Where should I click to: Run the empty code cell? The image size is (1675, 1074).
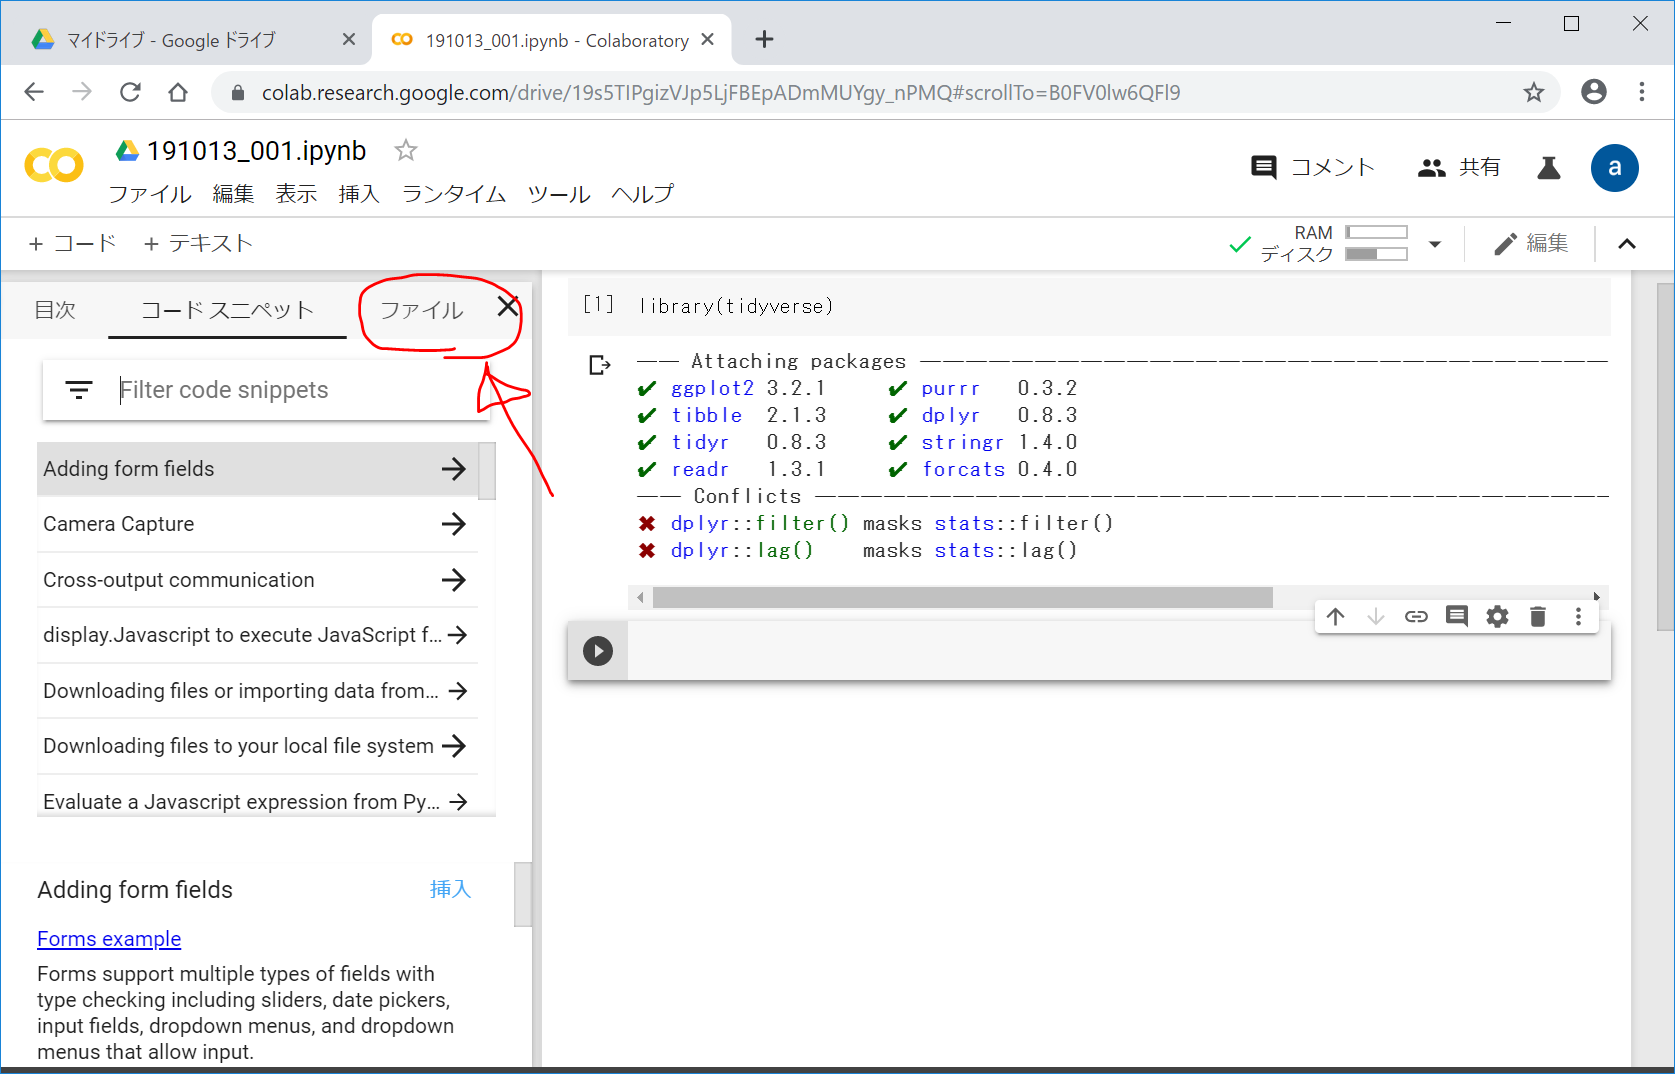(x=598, y=651)
